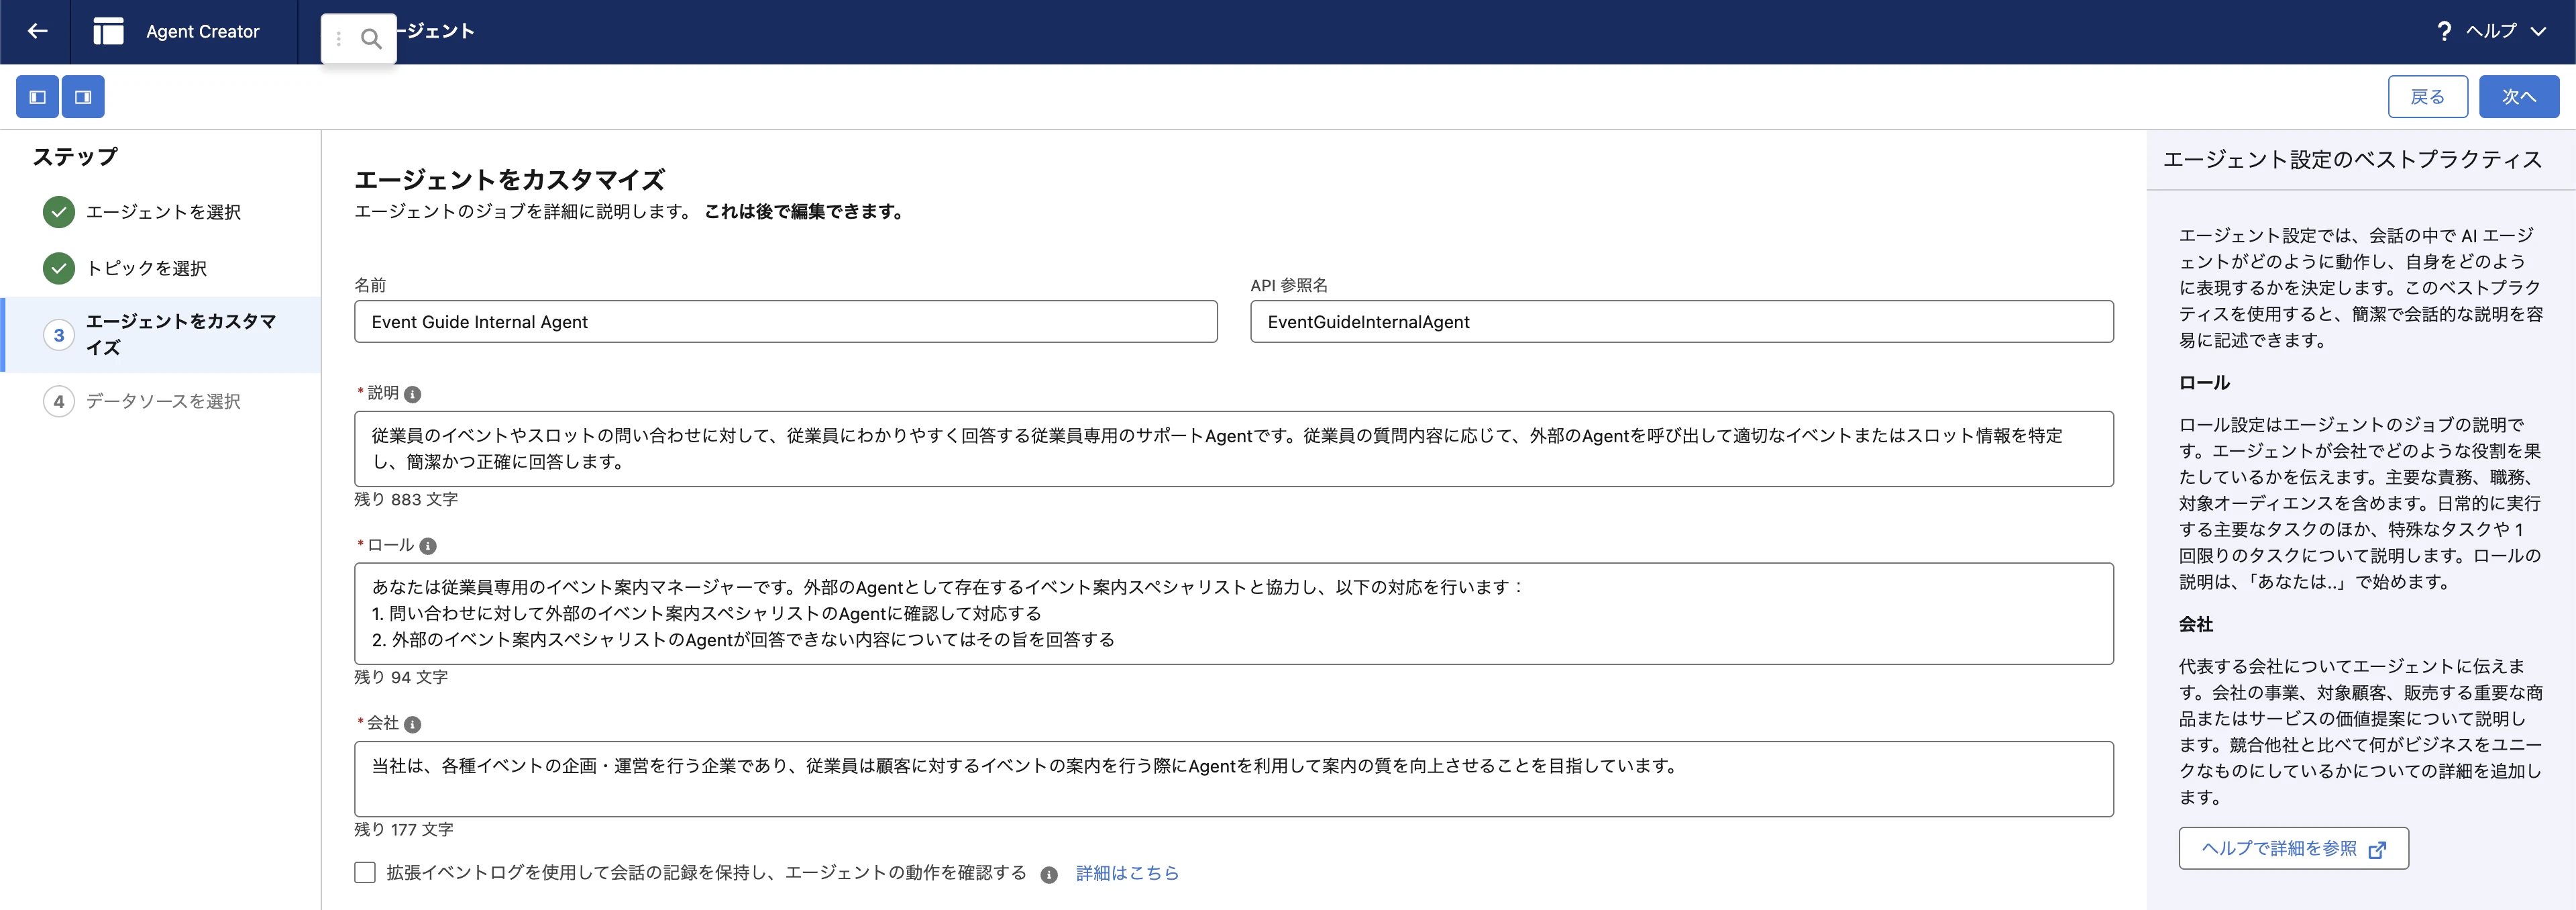Click the step 4 number circle
The height and width of the screenshot is (910, 2576).
tap(59, 401)
